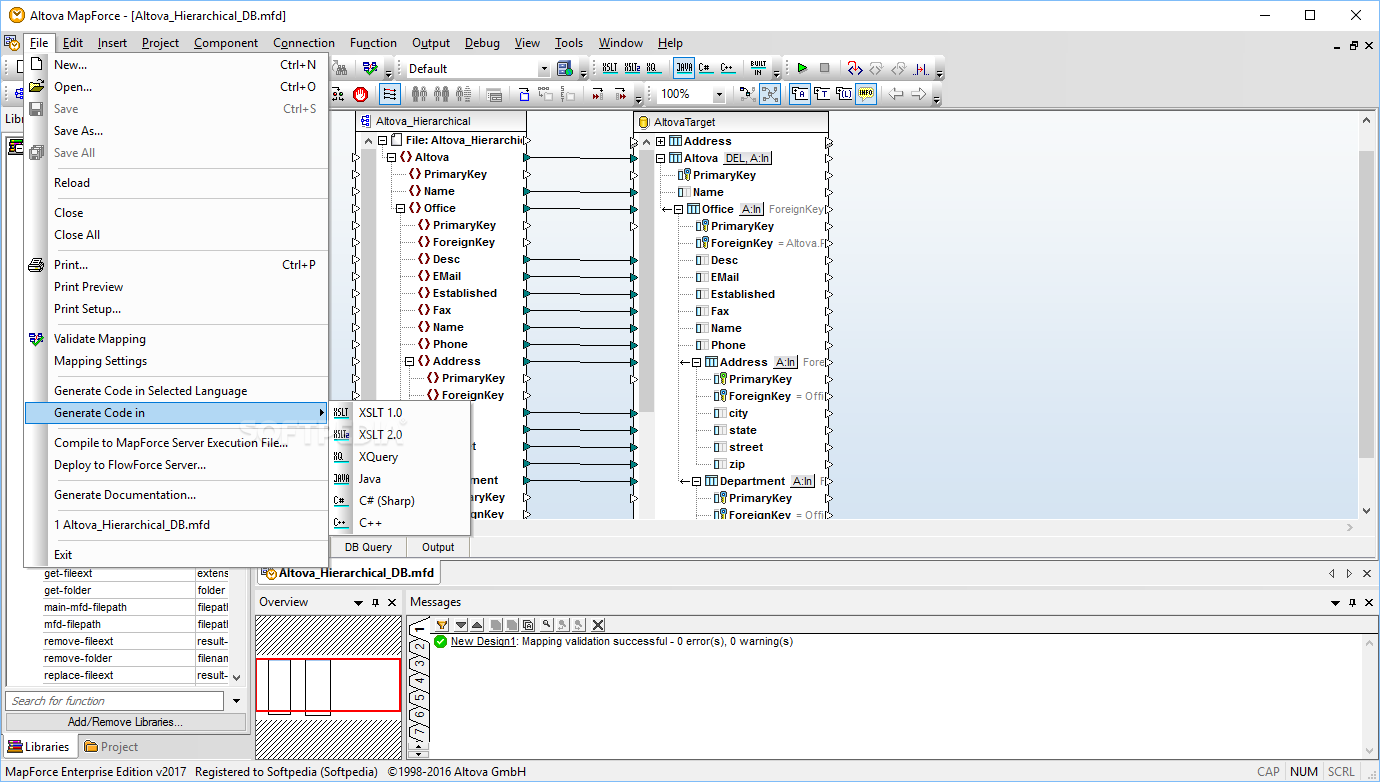
Task: Select XQuery toolbar language icon
Action: [652, 68]
